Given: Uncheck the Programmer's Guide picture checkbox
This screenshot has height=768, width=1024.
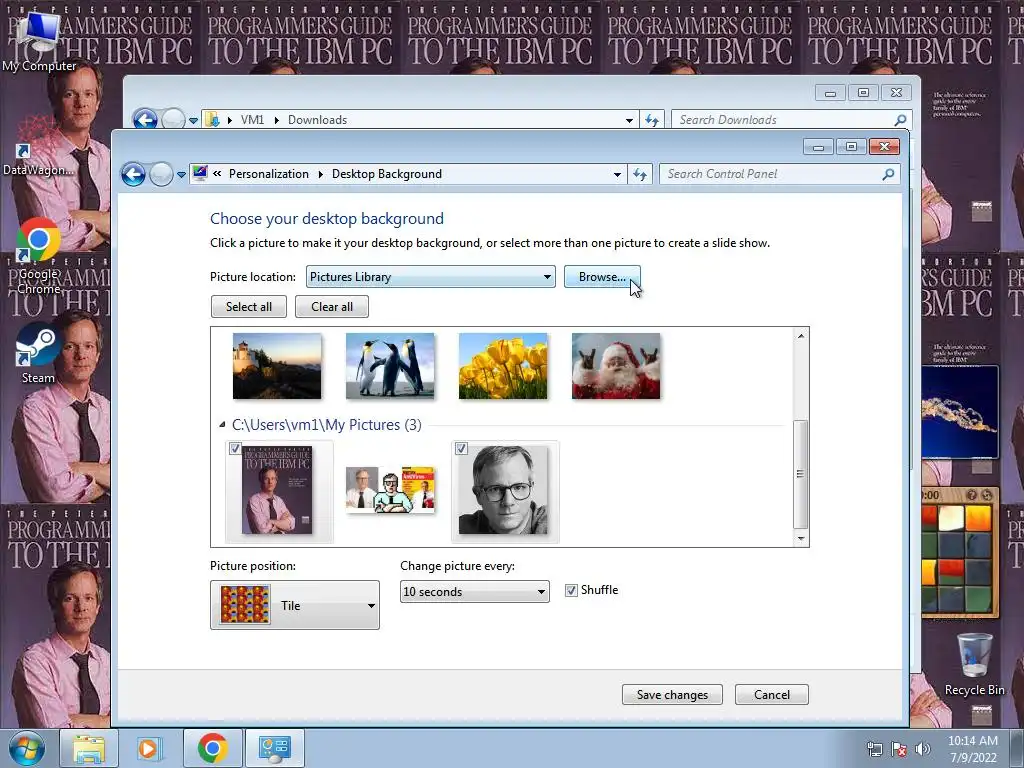Looking at the screenshot, I should tap(235, 449).
